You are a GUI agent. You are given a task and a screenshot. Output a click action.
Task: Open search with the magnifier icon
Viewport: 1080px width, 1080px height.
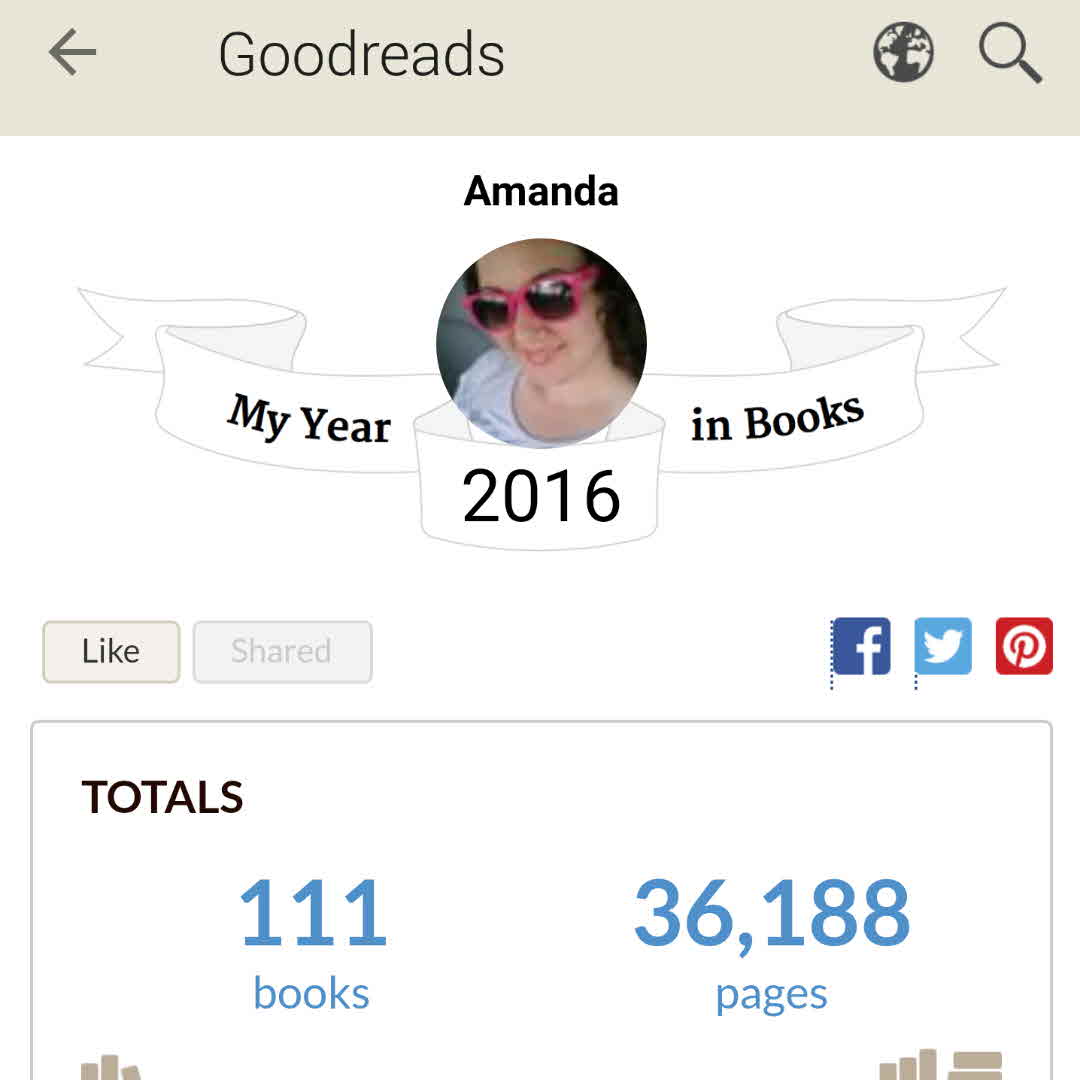[1010, 52]
